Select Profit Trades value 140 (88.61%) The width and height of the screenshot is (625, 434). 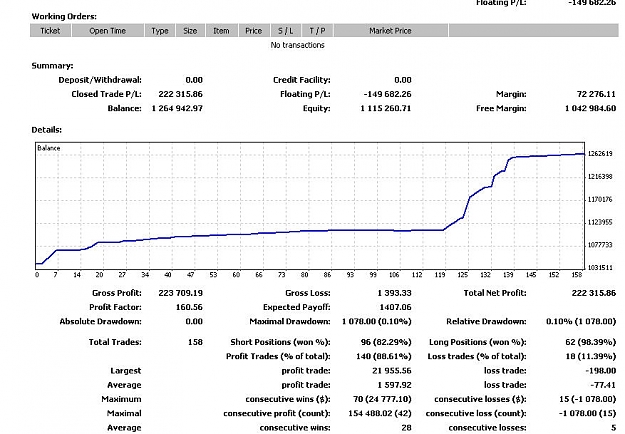tap(384, 356)
